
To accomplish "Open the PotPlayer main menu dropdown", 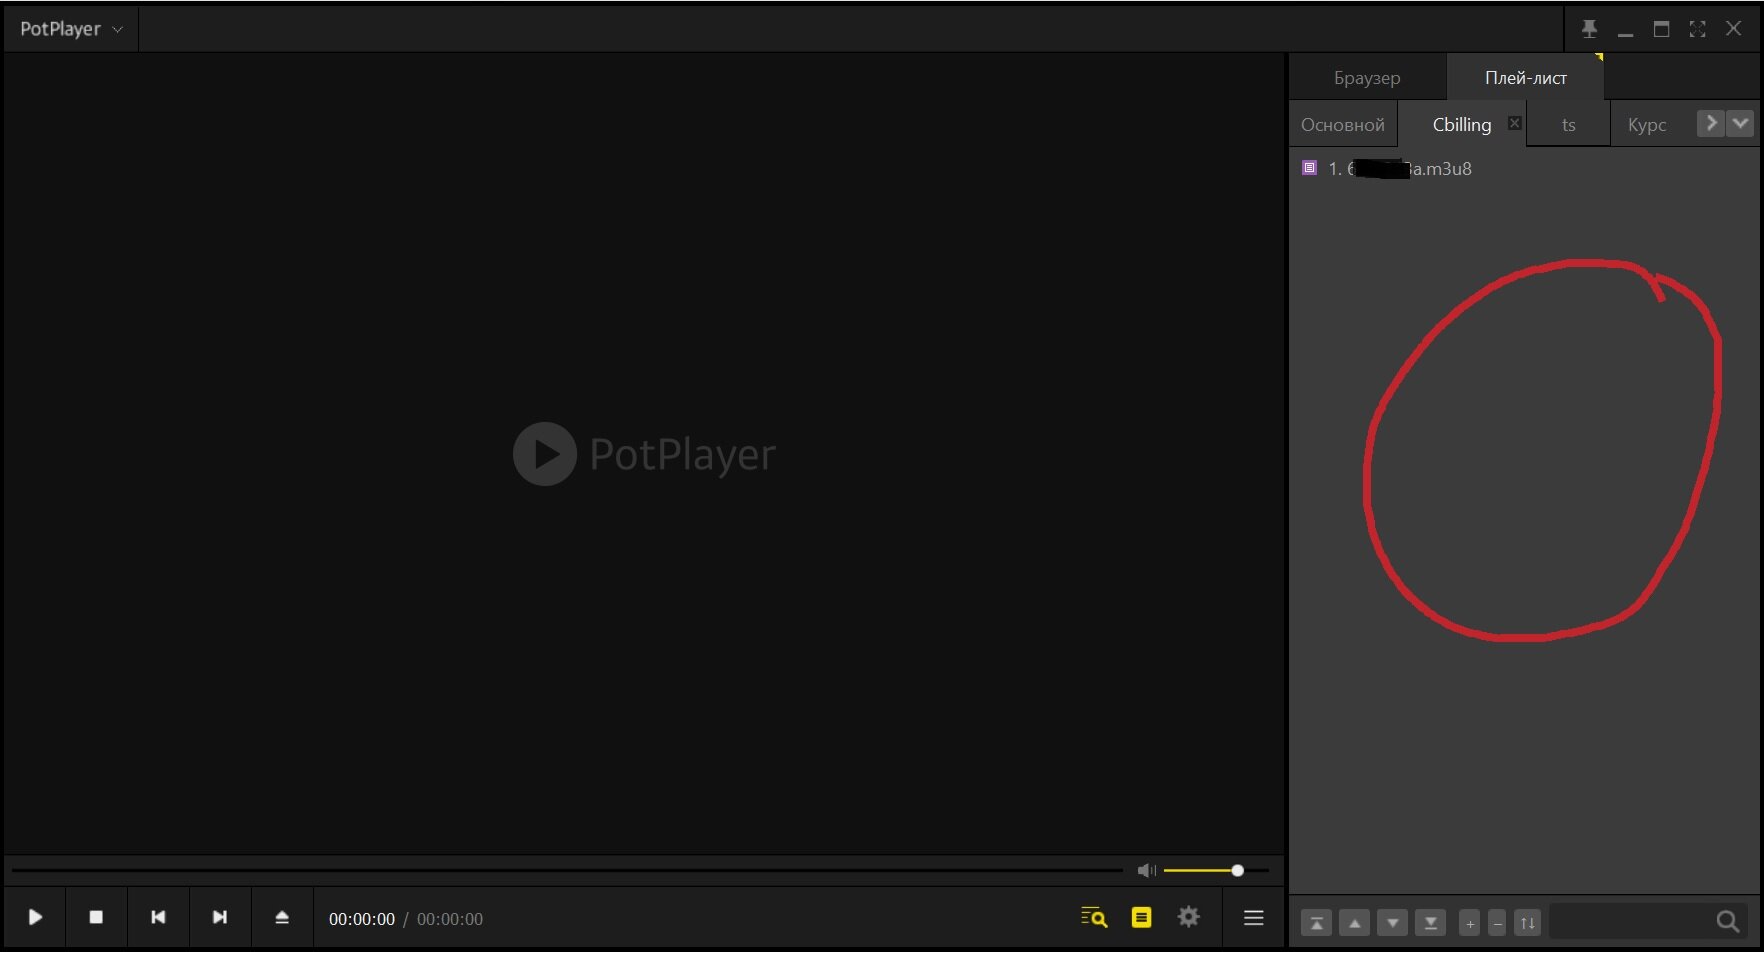I will pyautogui.click(x=70, y=29).
